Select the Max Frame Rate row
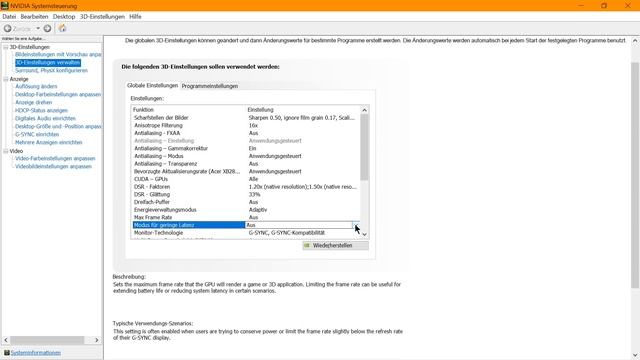 click(246, 218)
